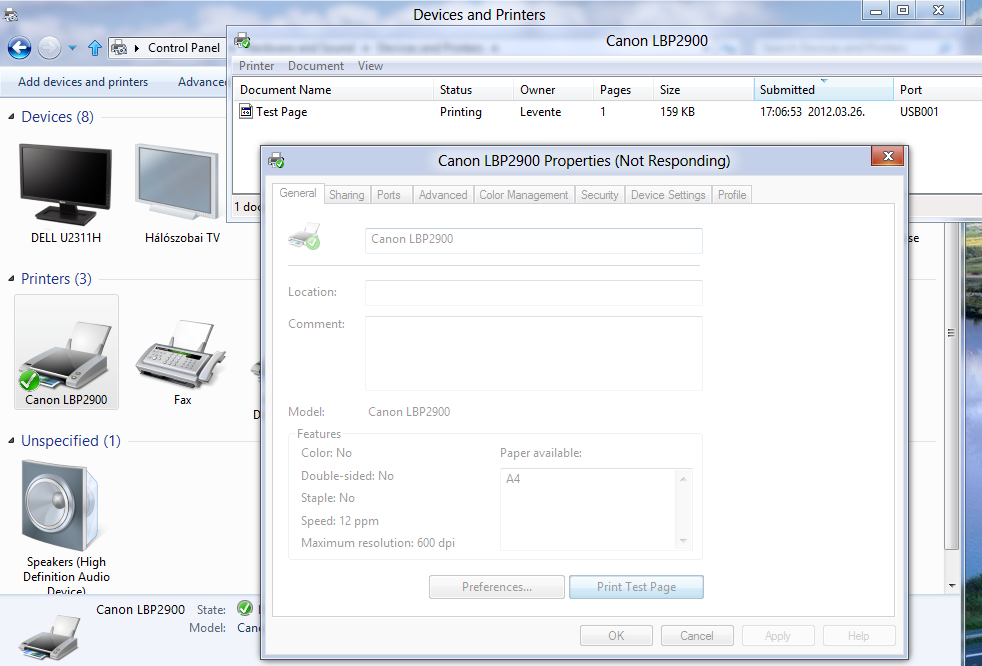Click the Forward navigation arrow

(49, 48)
